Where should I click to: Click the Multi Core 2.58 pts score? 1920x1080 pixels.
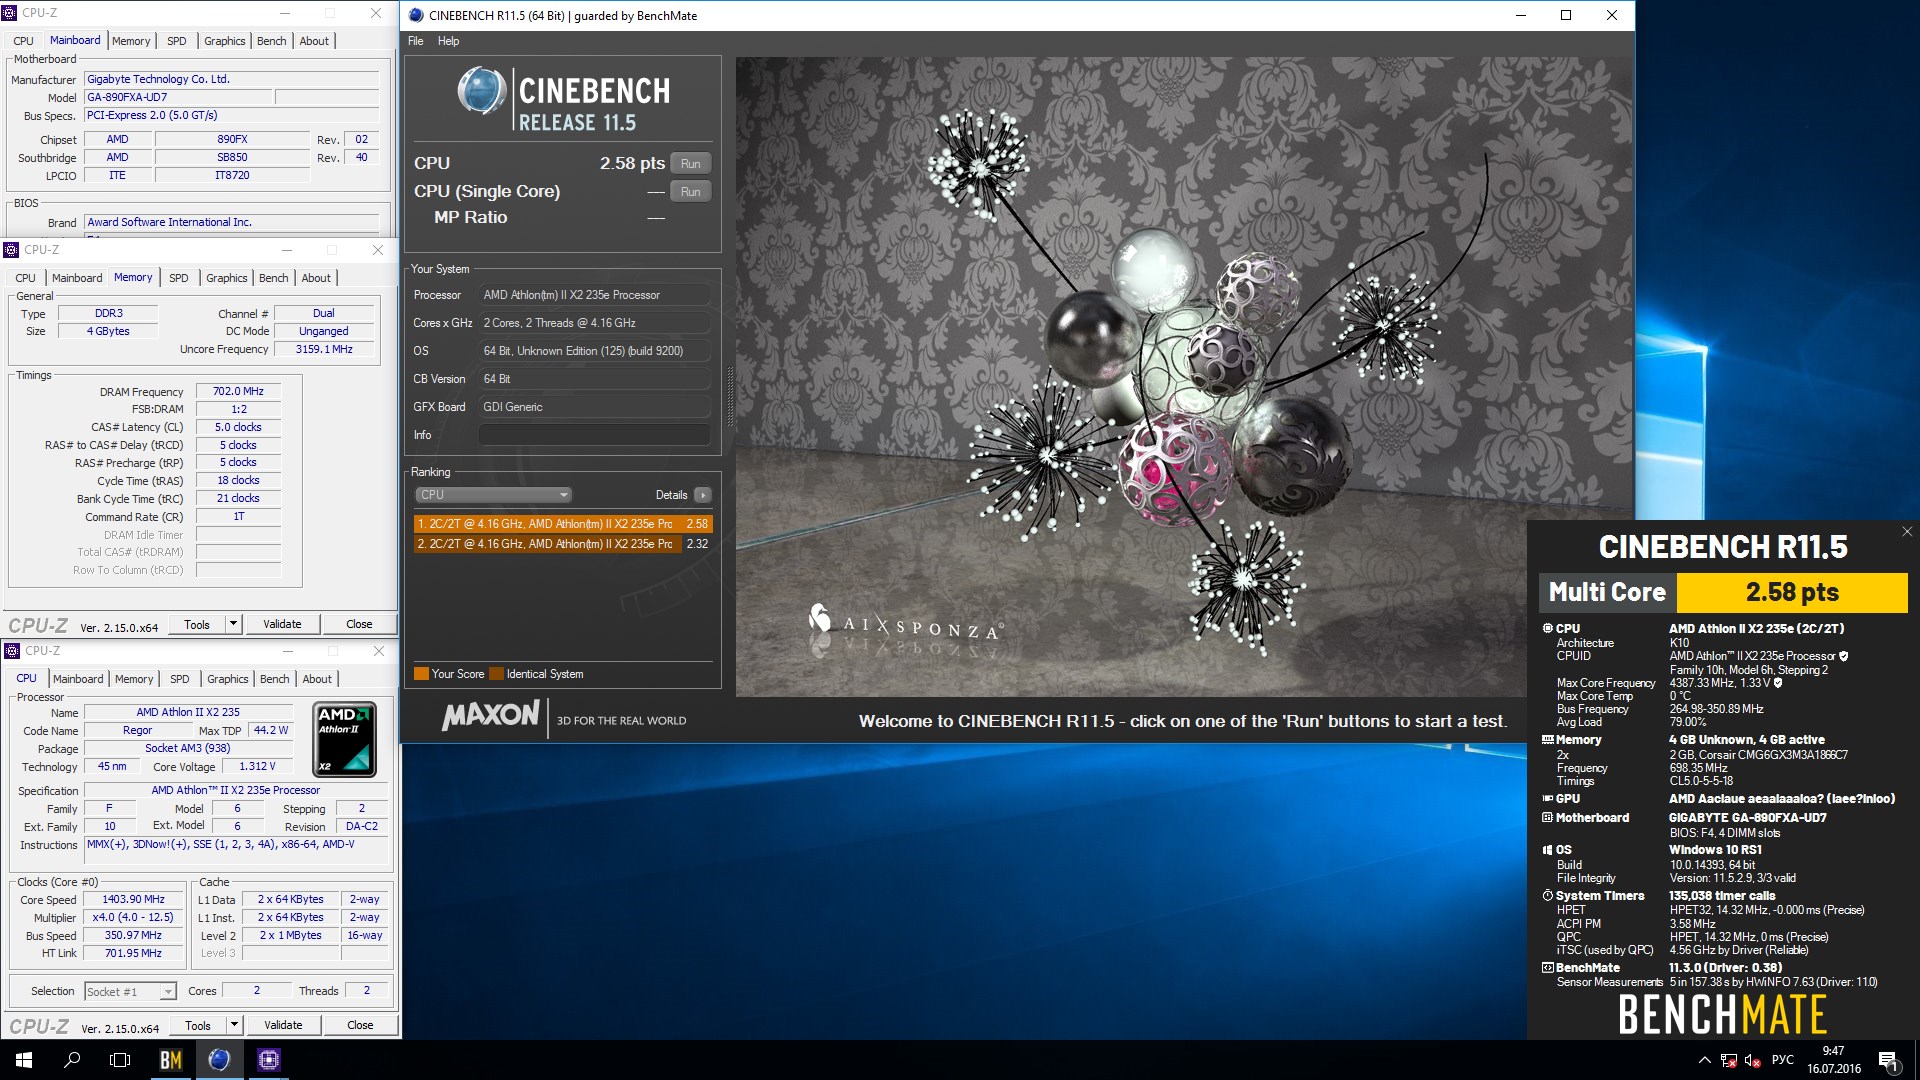point(1792,593)
